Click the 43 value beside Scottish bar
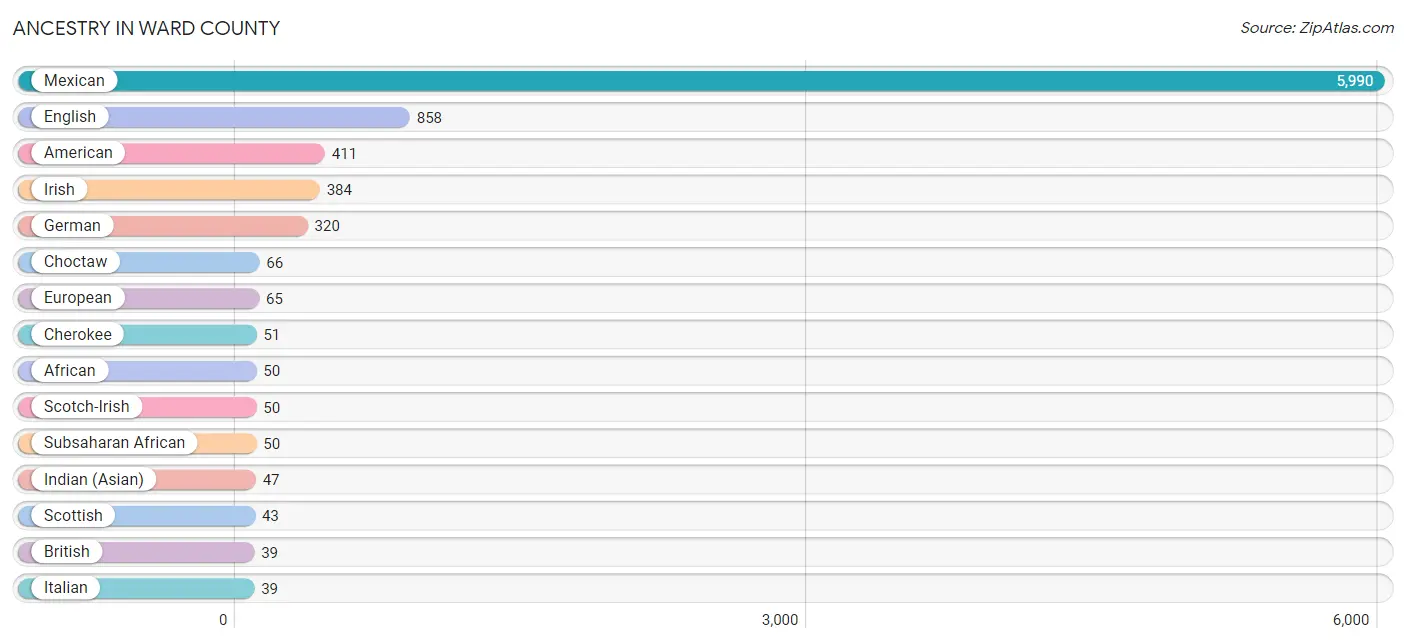Viewport: 1406px width, 644px height. 270,516
